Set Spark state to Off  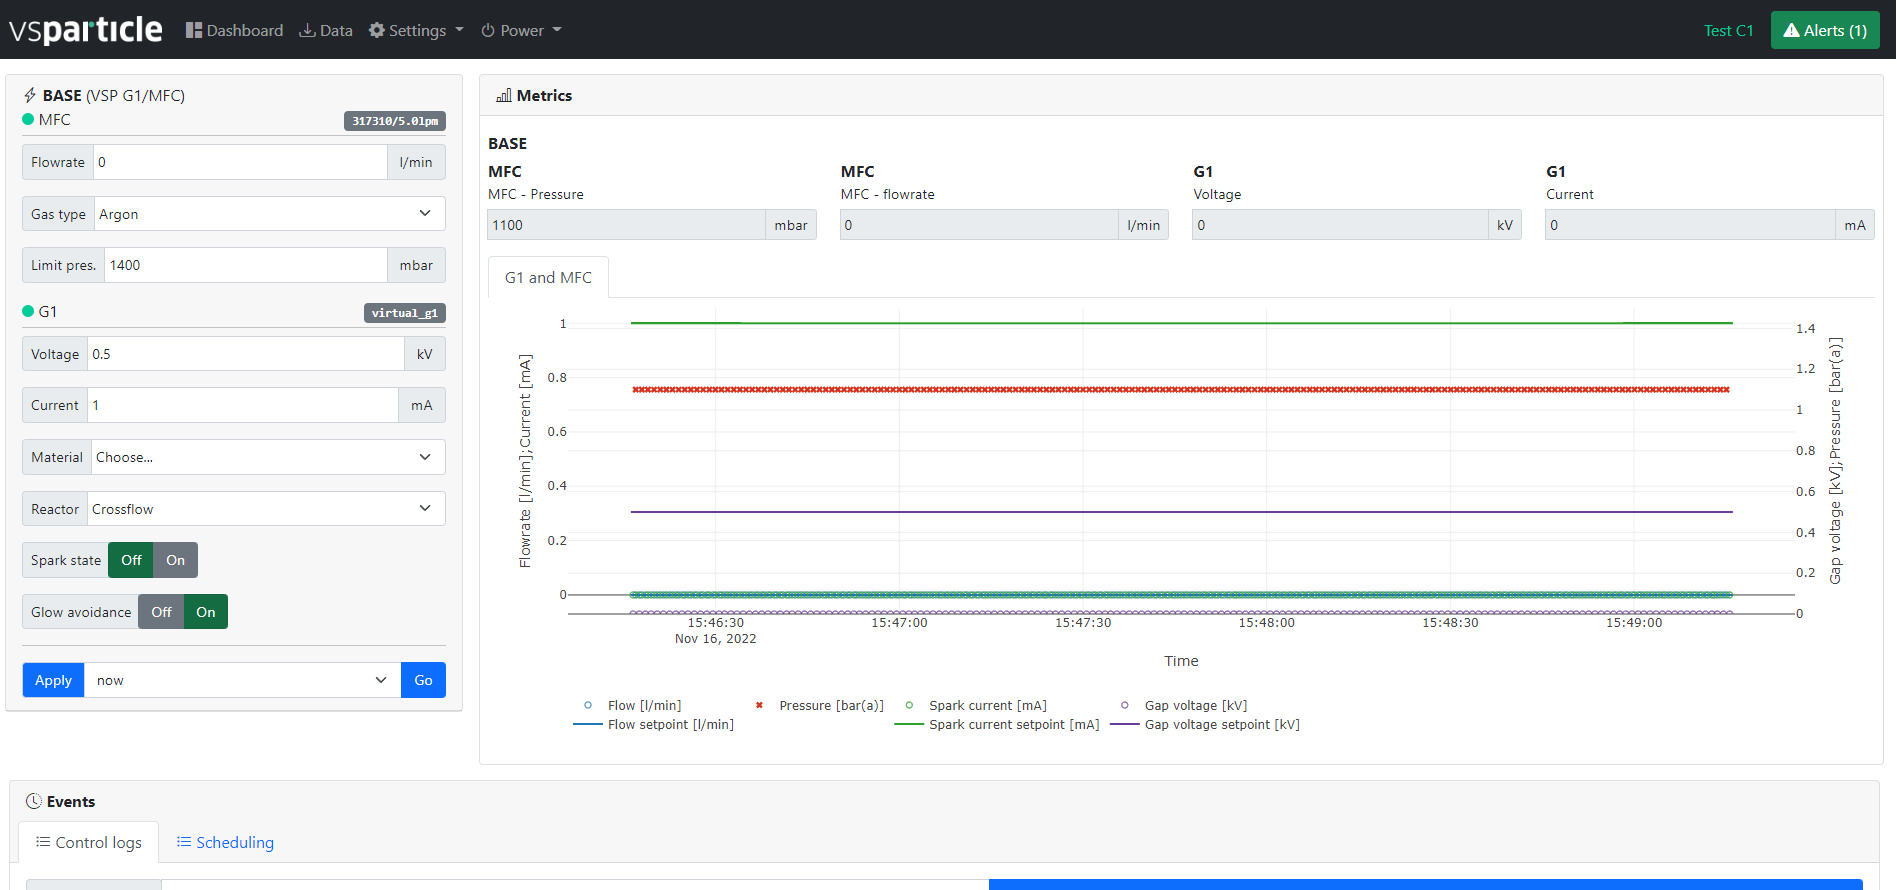tap(131, 560)
